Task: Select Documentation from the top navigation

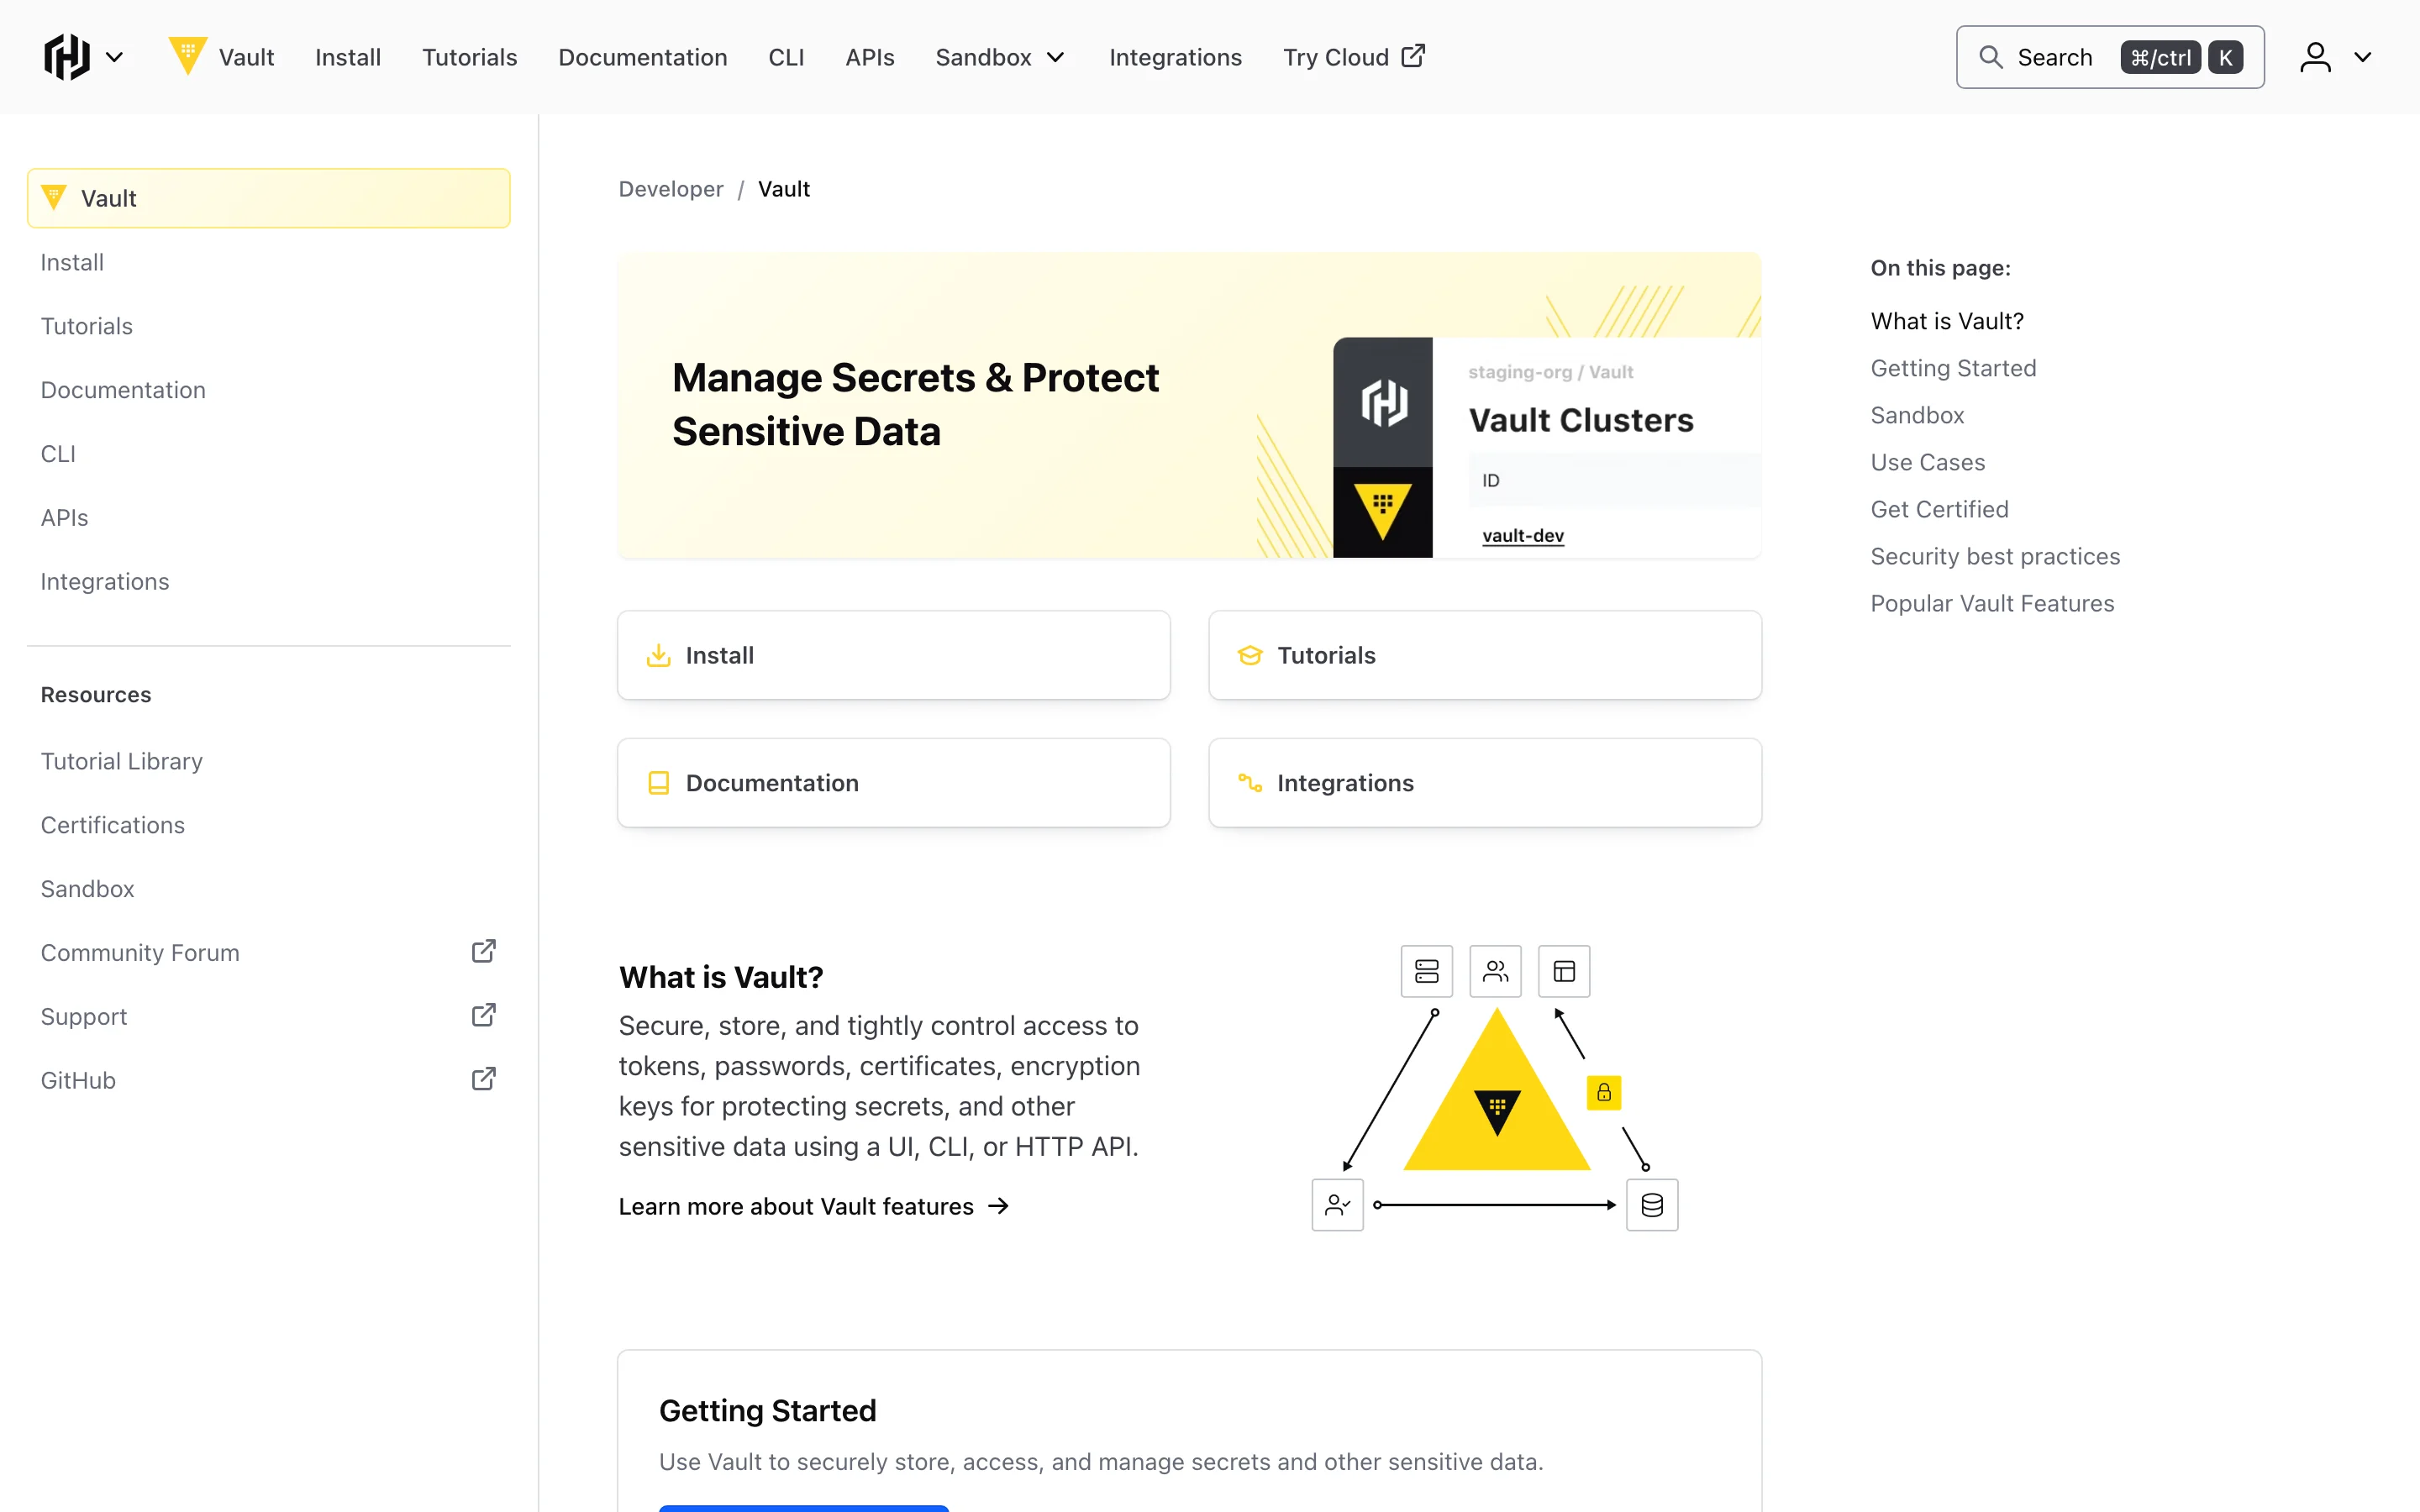Action: pyautogui.click(x=643, y=57)
